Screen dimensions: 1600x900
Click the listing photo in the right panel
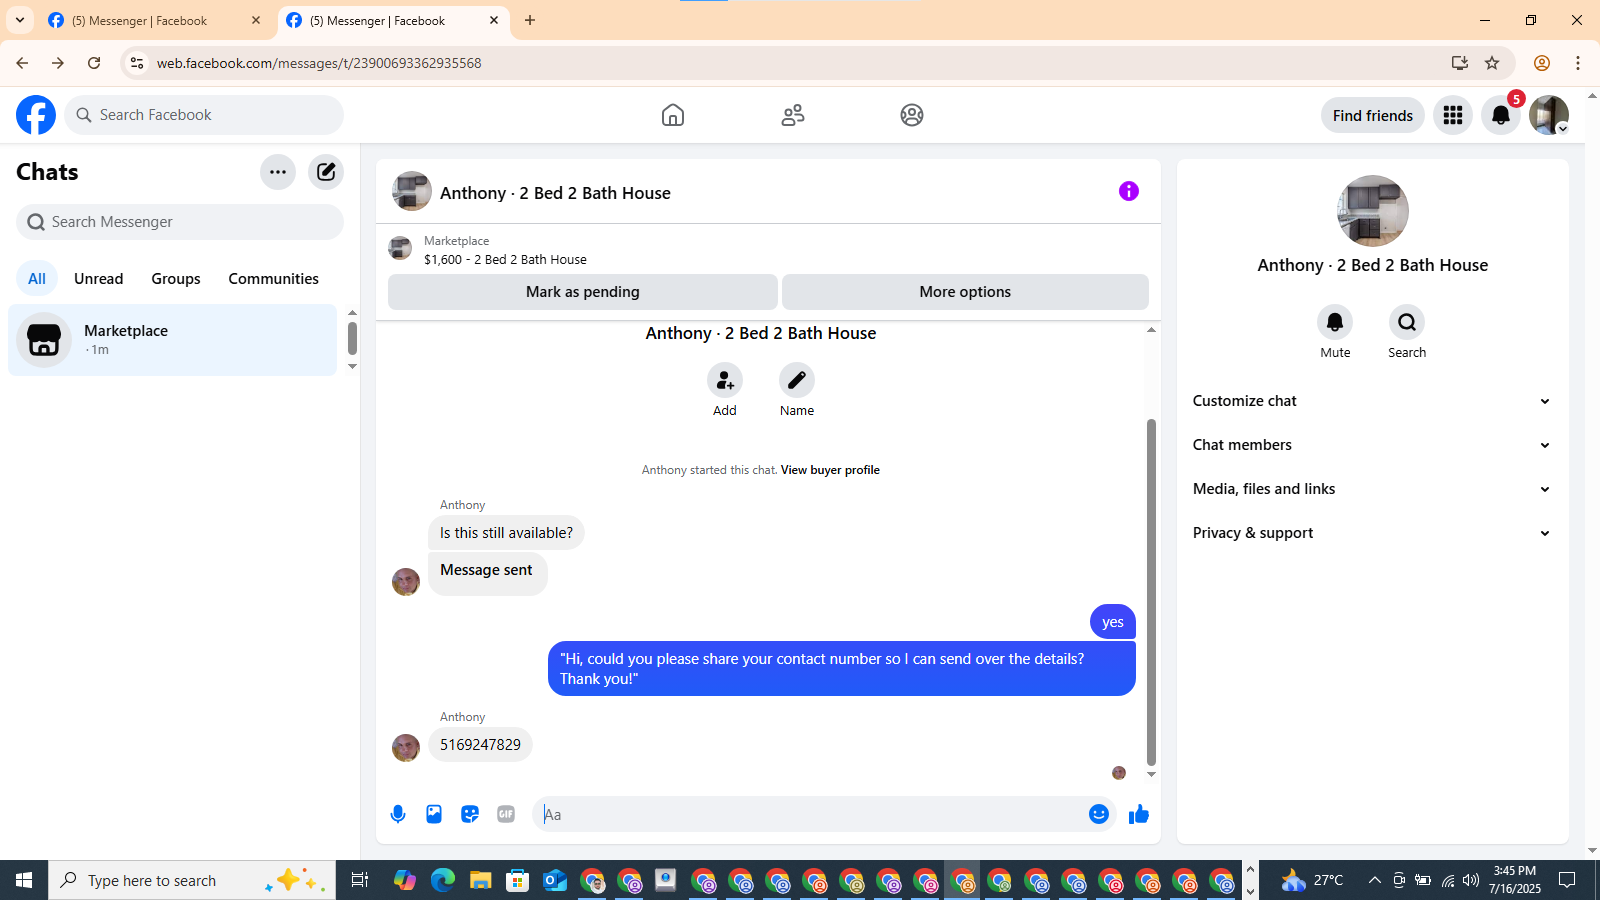(x=1373, y=211)
